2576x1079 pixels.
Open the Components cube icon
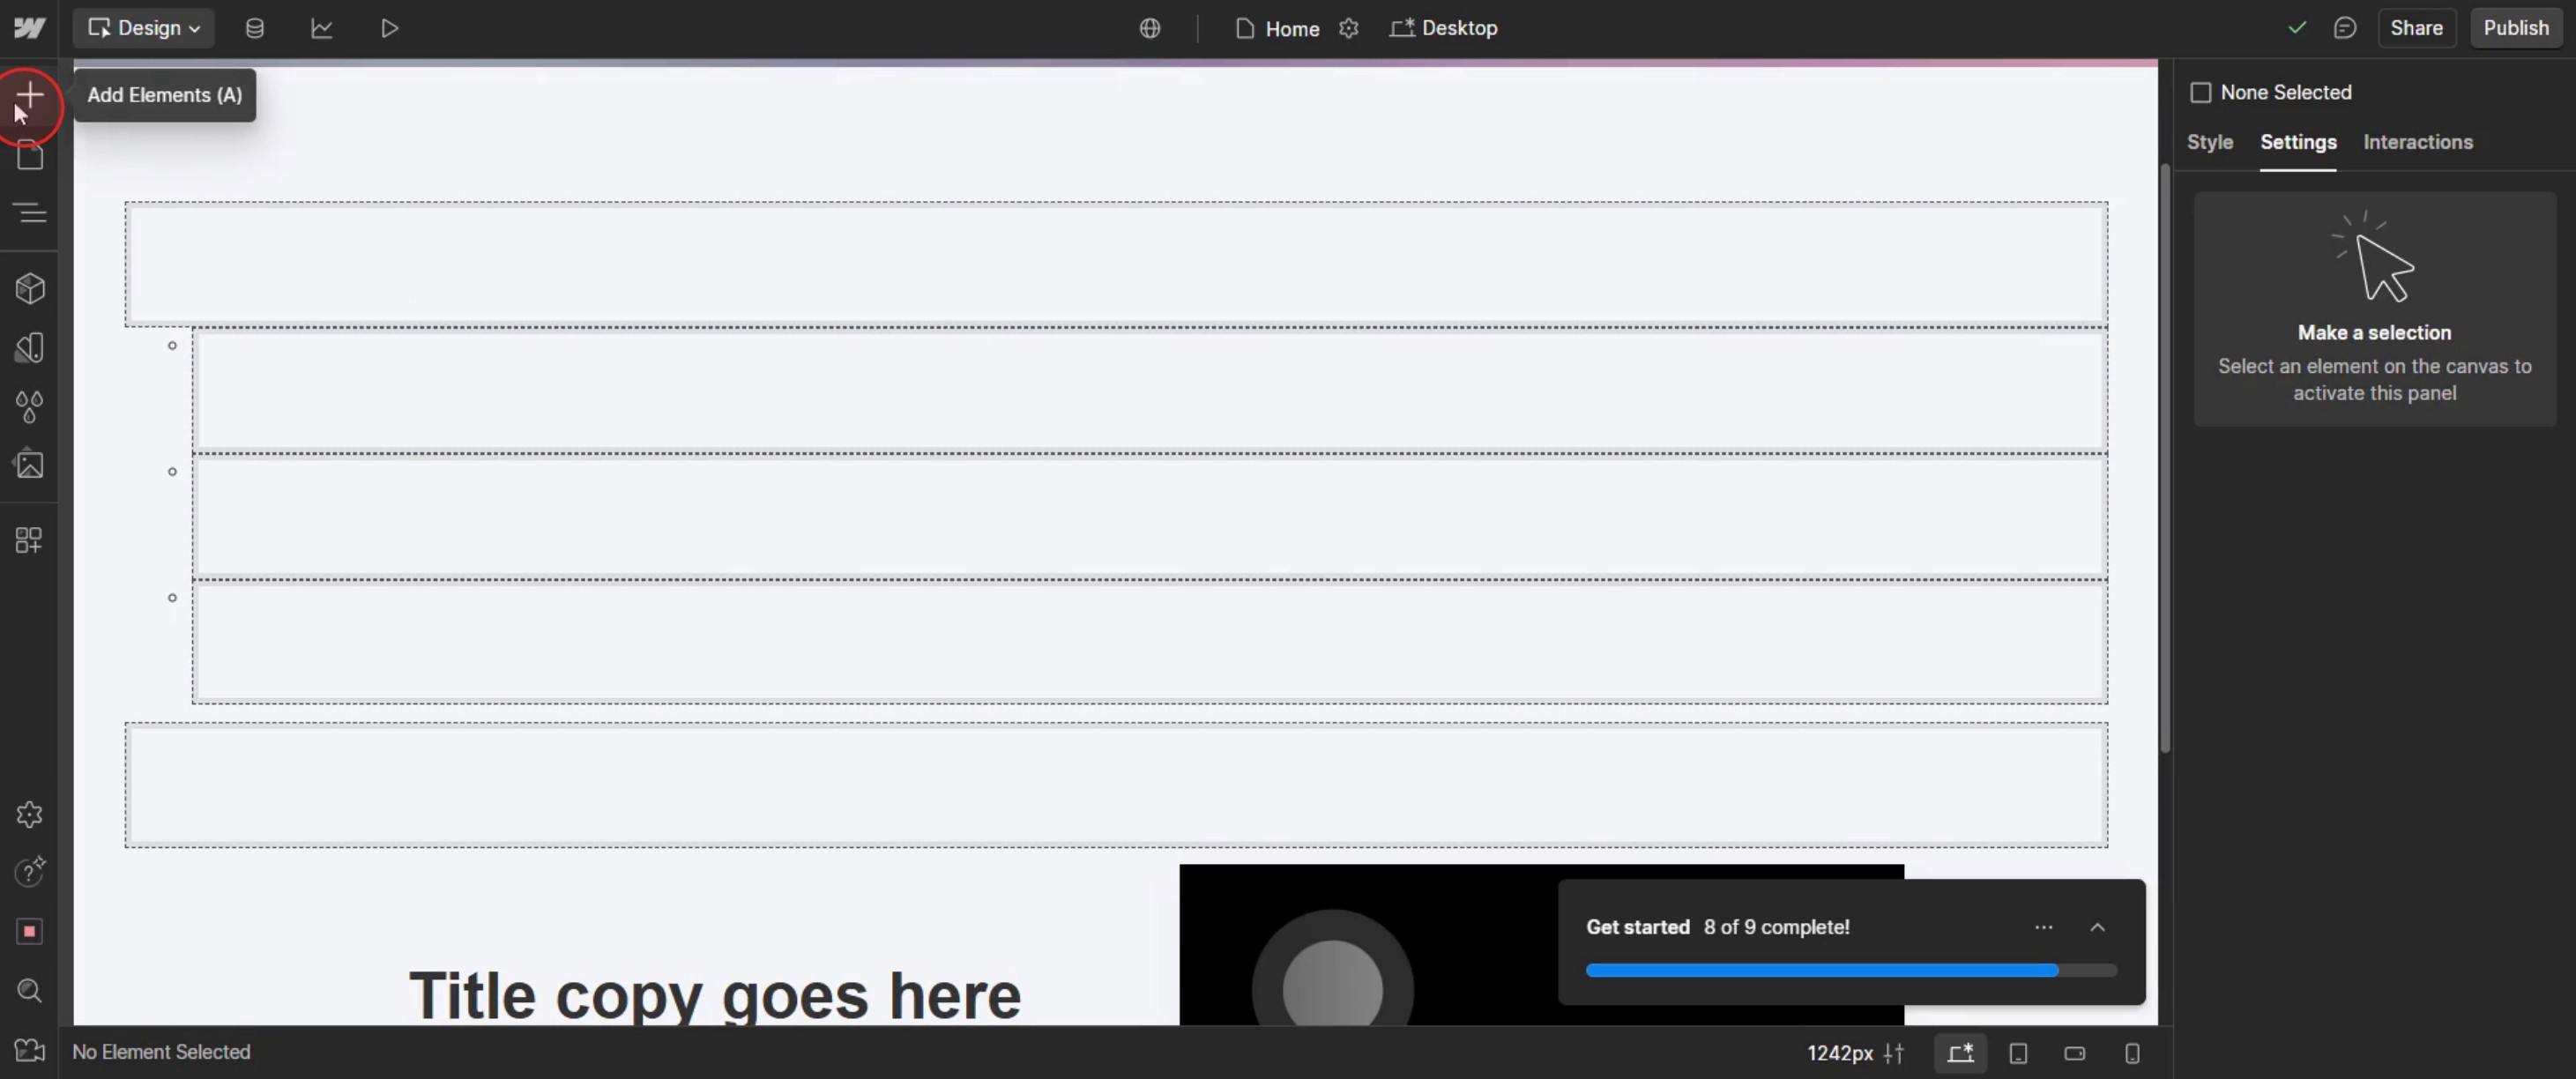[x=30, y=289]
